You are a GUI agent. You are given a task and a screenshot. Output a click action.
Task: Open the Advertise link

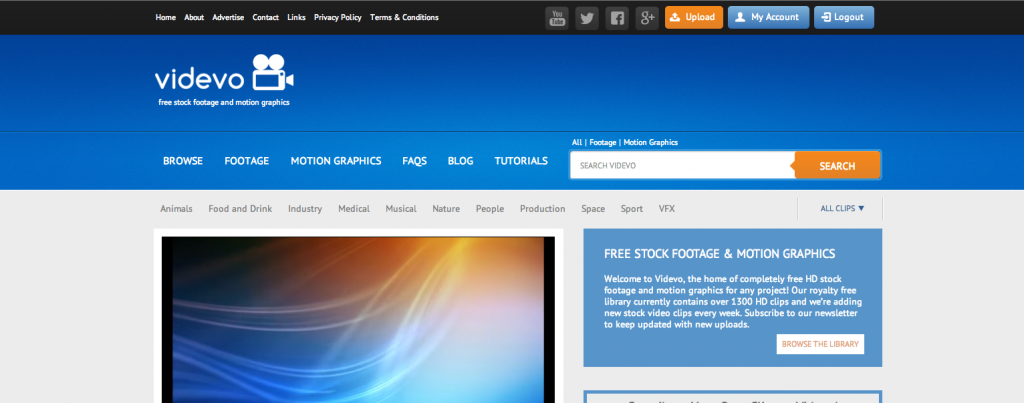coord(228,18)
